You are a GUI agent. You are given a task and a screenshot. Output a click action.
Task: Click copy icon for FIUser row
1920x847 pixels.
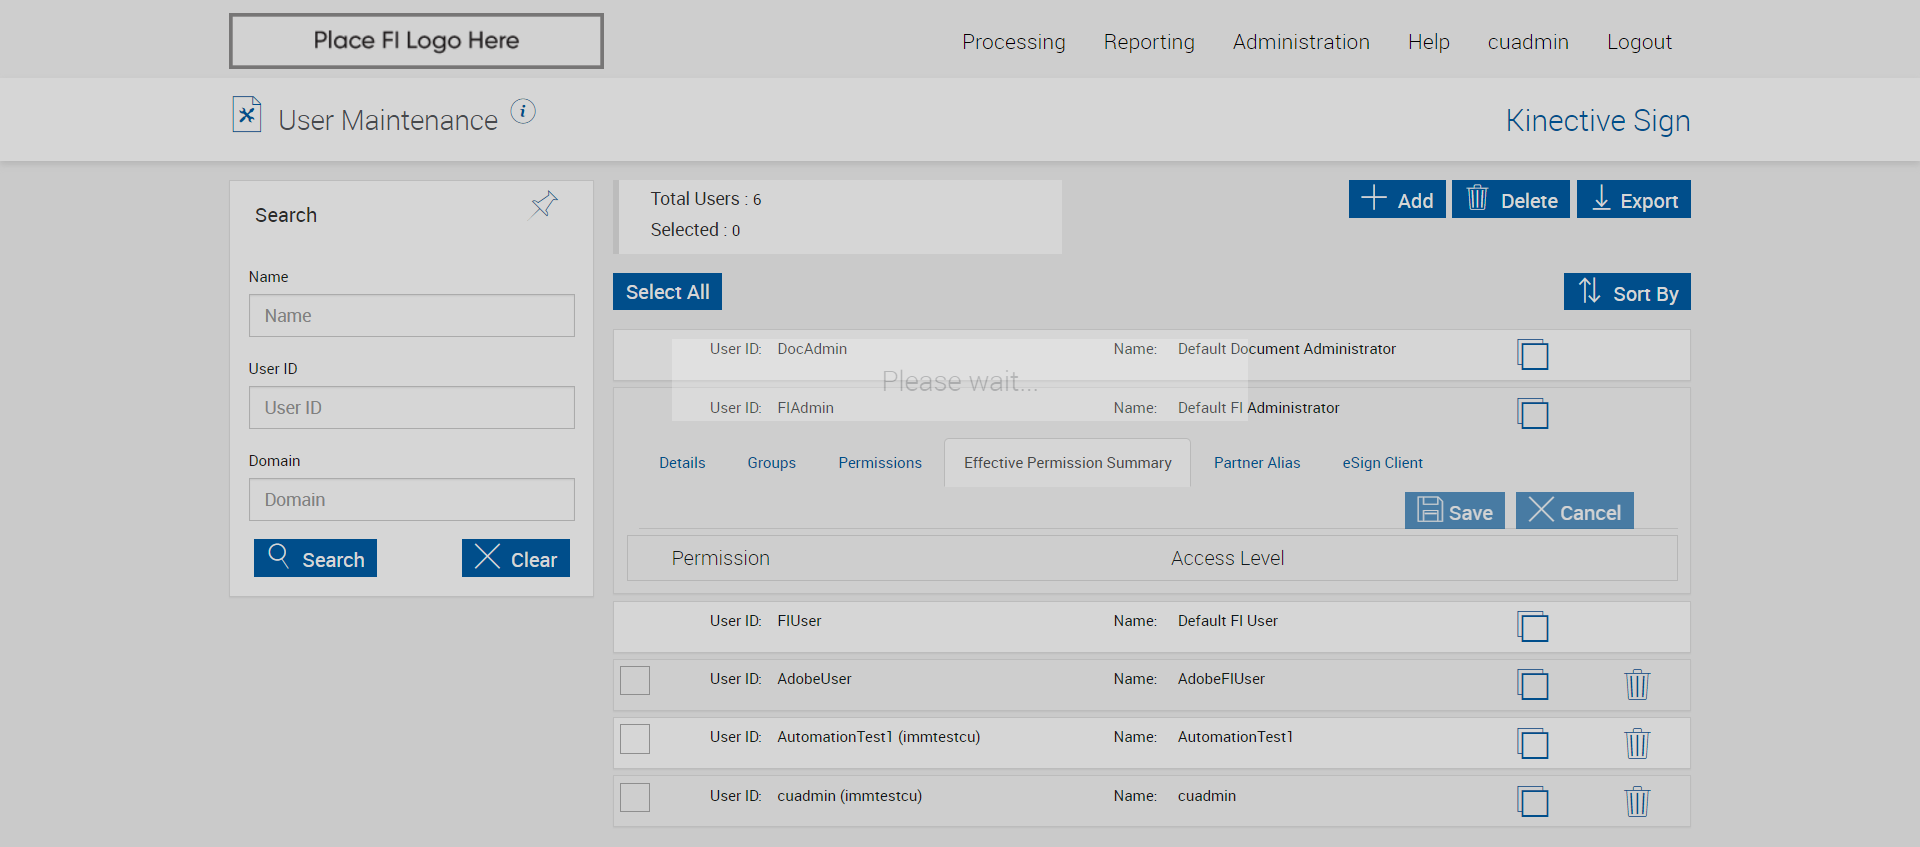pos(1532,627)
